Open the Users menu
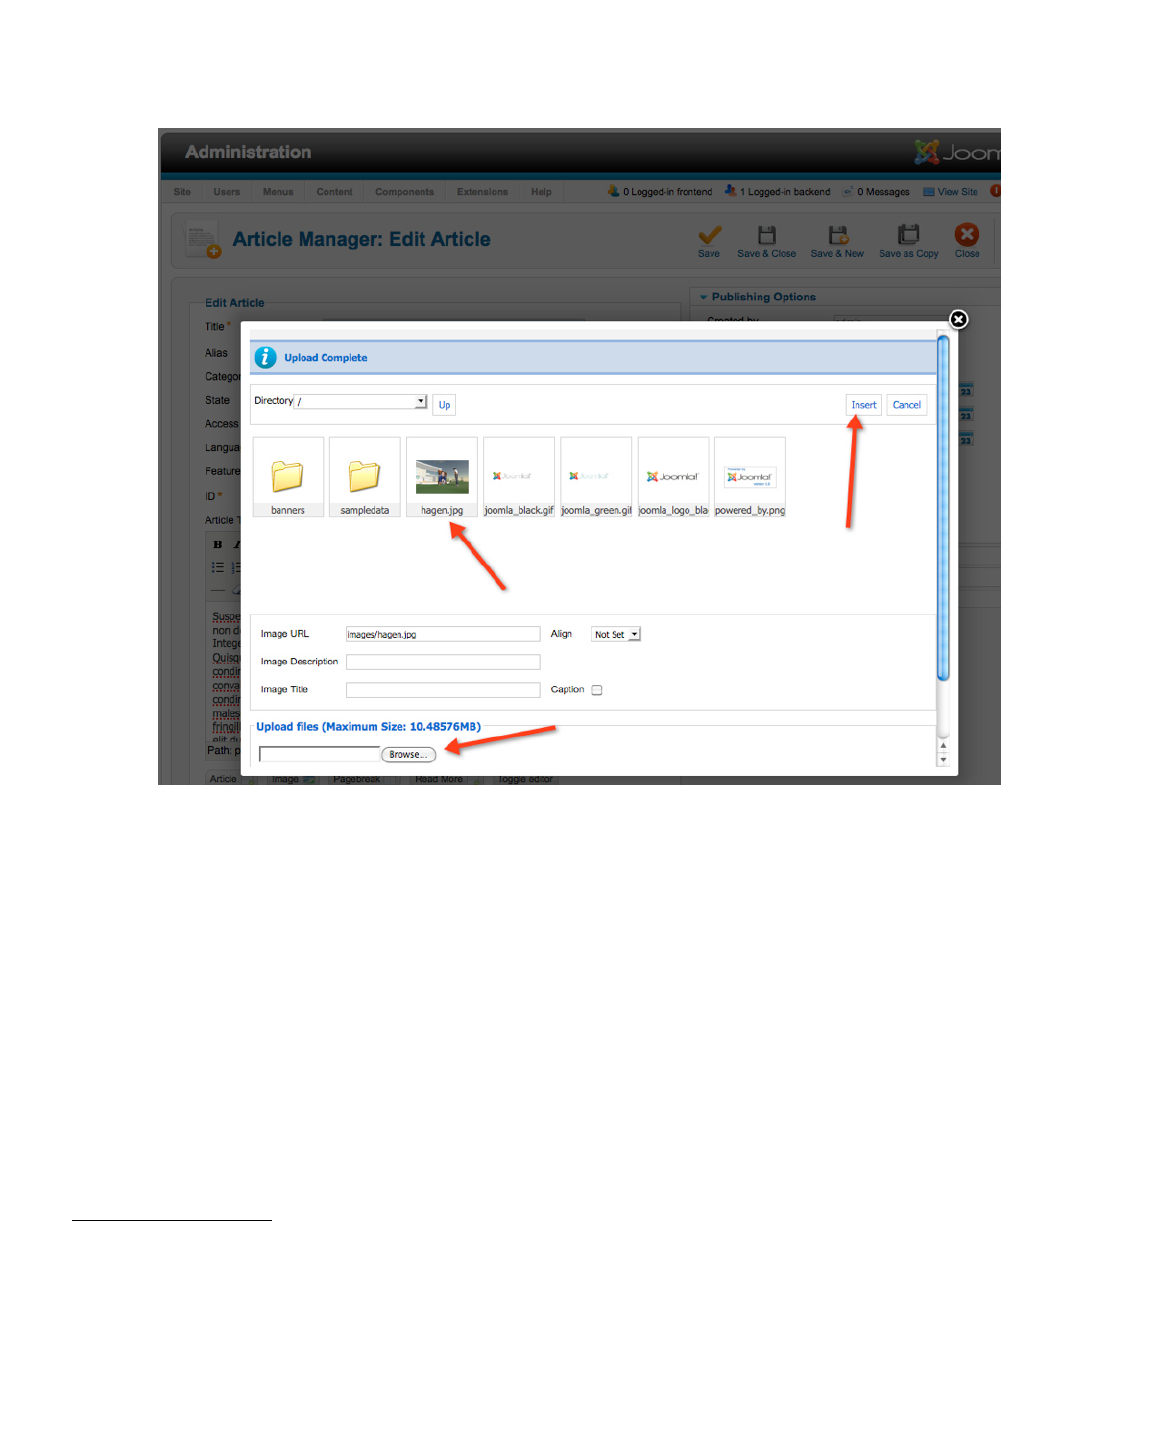The width and height of the screenshot is (1152, 1440). coord(227,192)
